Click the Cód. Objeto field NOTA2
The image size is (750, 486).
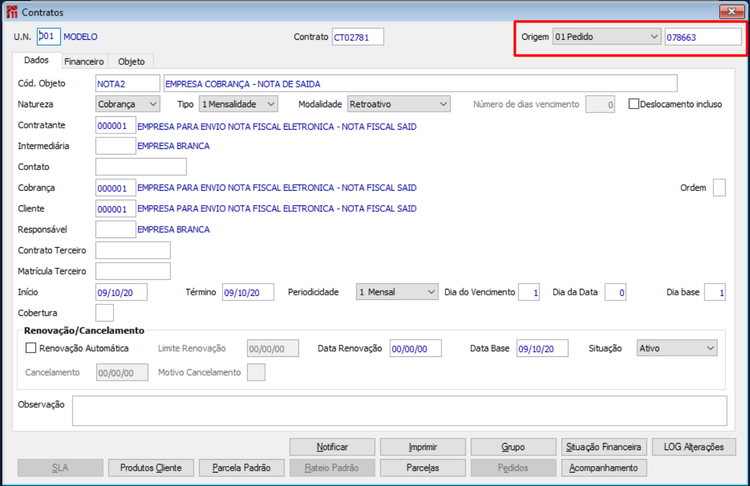(128, 83)
